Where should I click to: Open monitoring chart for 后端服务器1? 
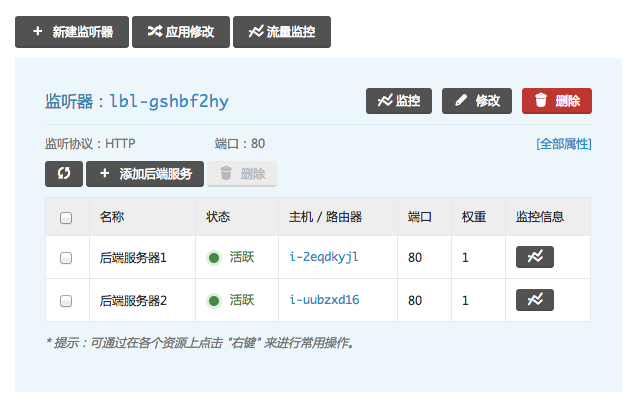pos(534,257)
